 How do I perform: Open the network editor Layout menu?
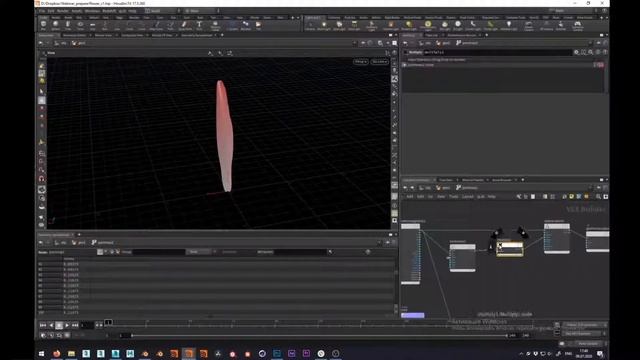coord(467,197)
